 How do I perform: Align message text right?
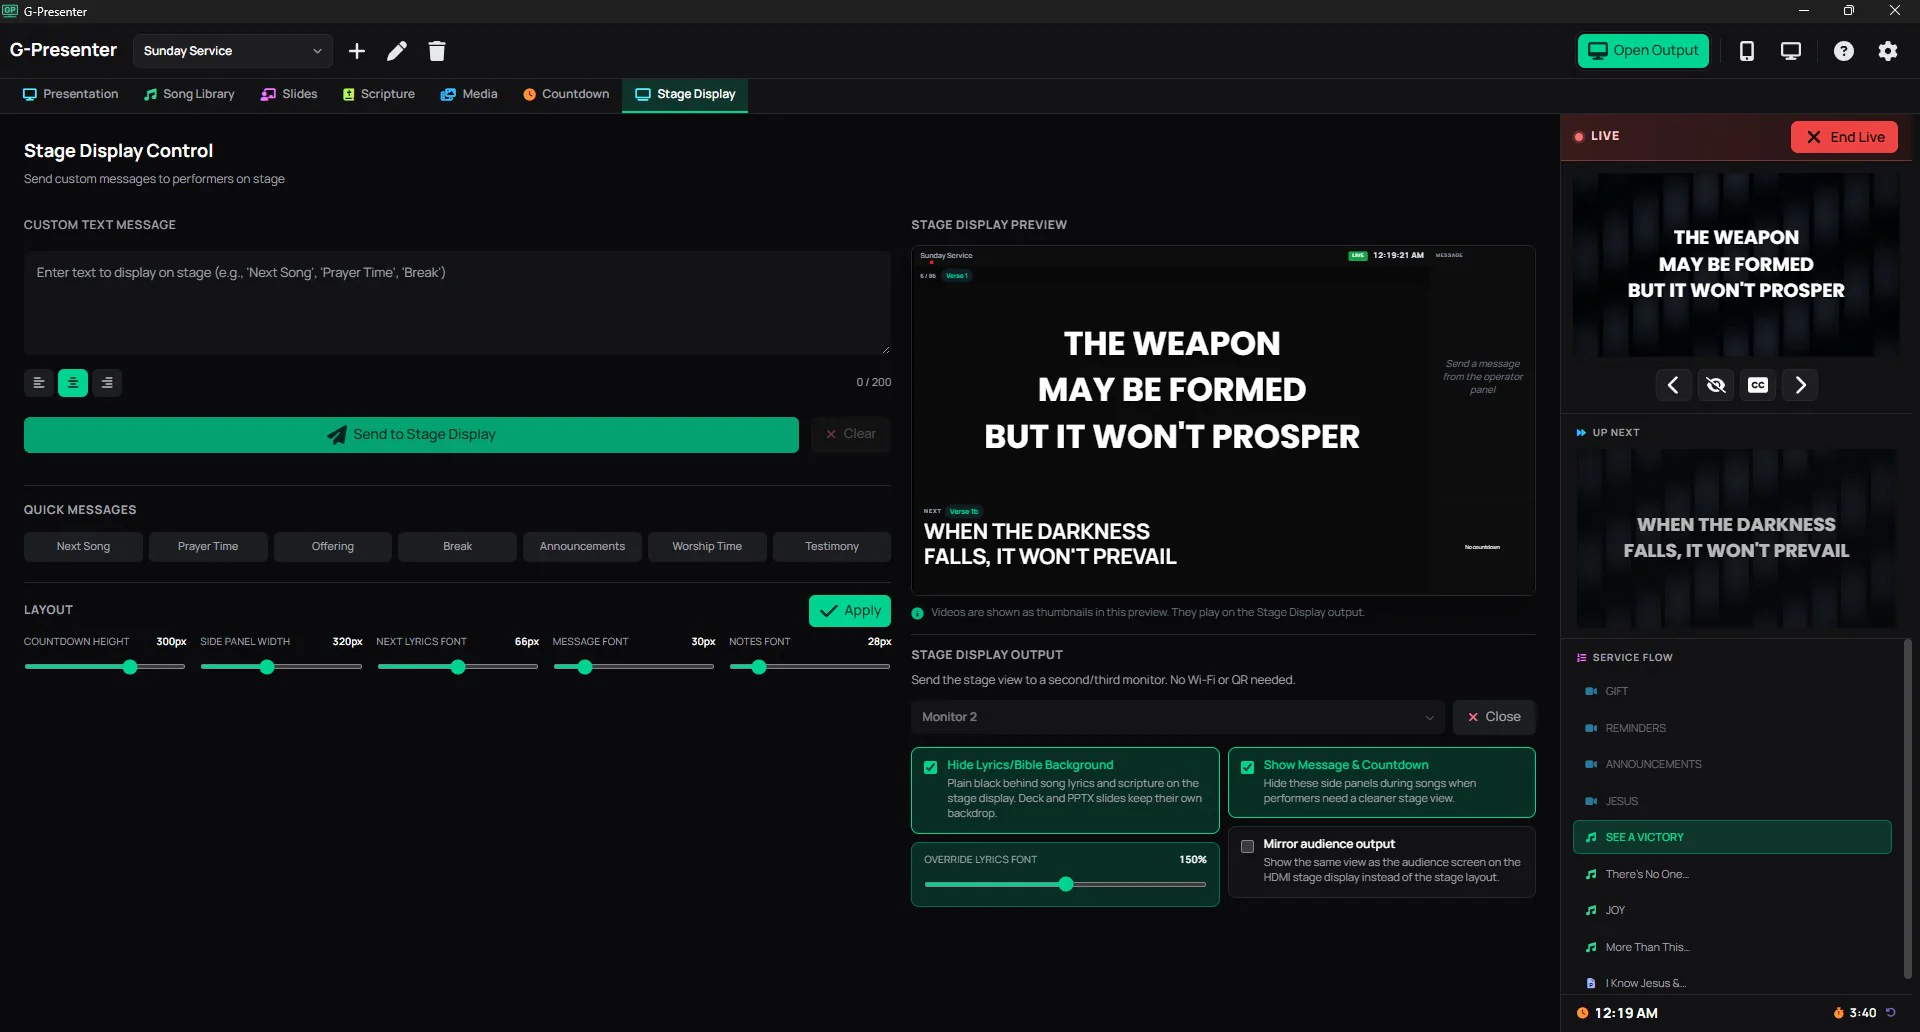(107, 383)
